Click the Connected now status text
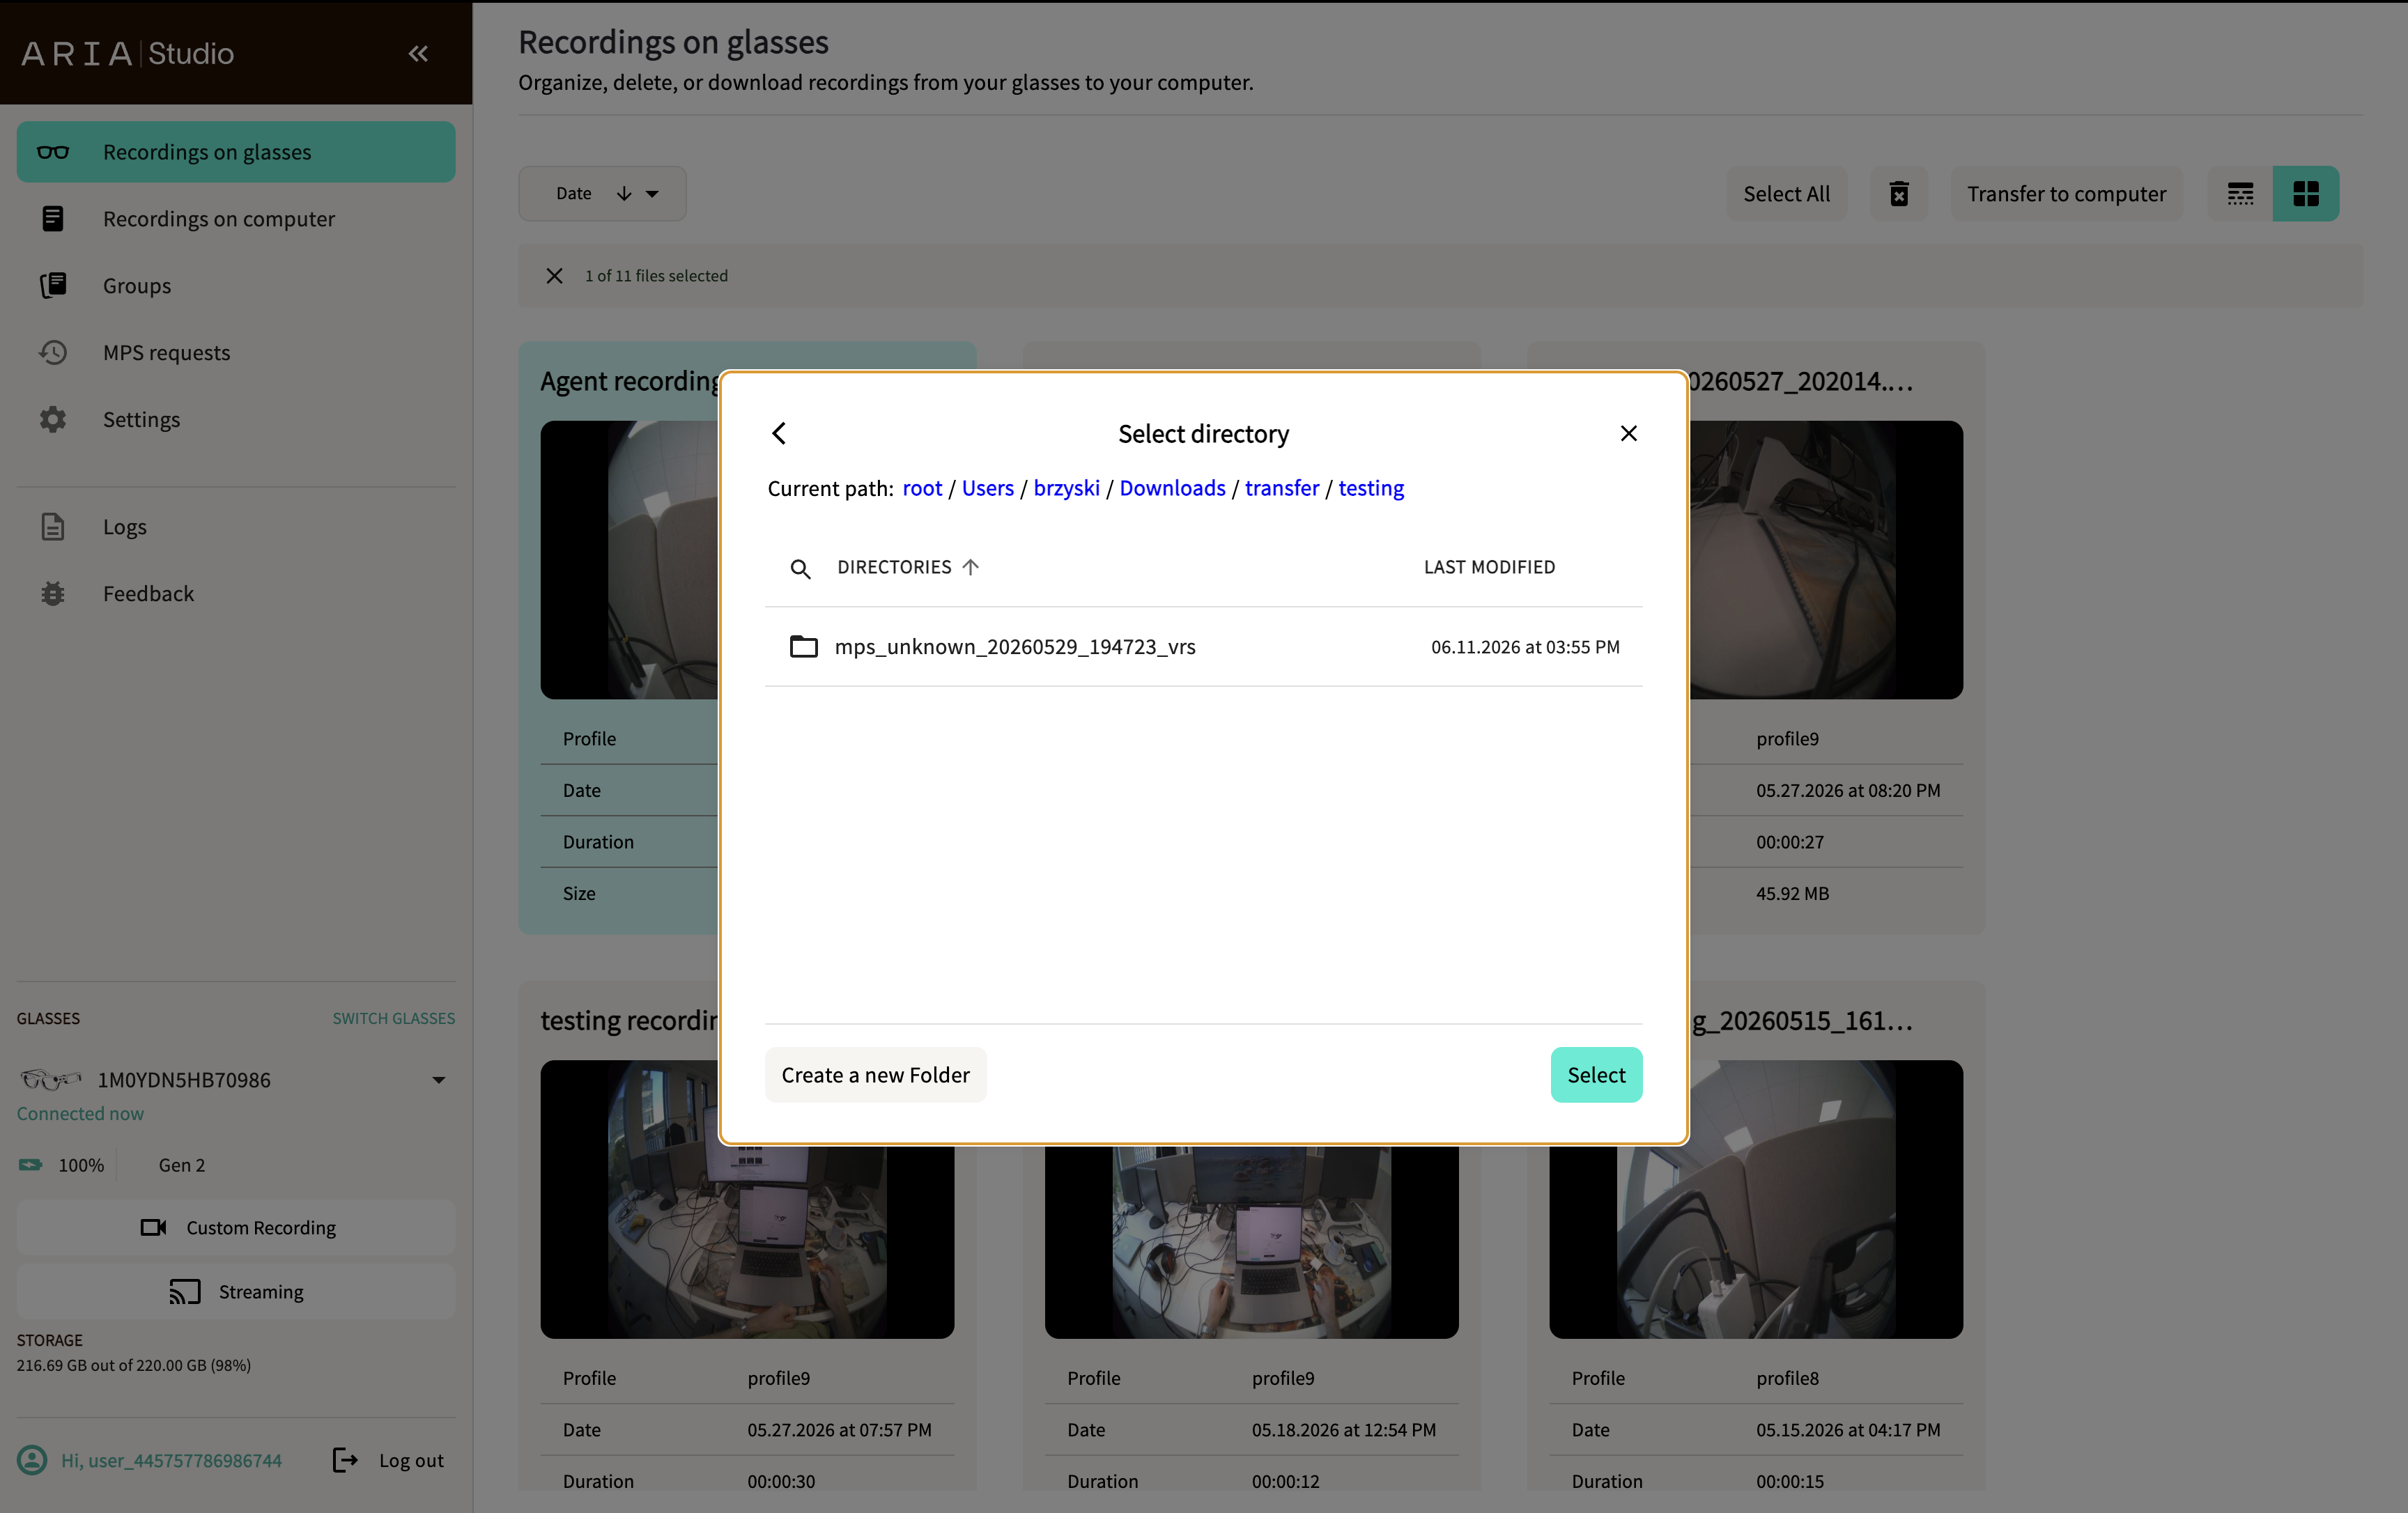Screen dimensions: 2408x1513 coord(80,1113)
